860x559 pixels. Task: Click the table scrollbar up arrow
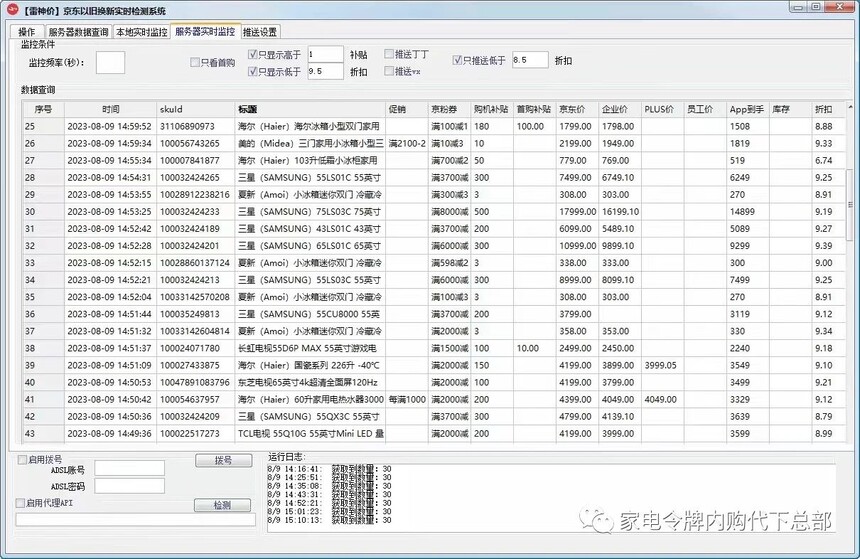point(850,107)
